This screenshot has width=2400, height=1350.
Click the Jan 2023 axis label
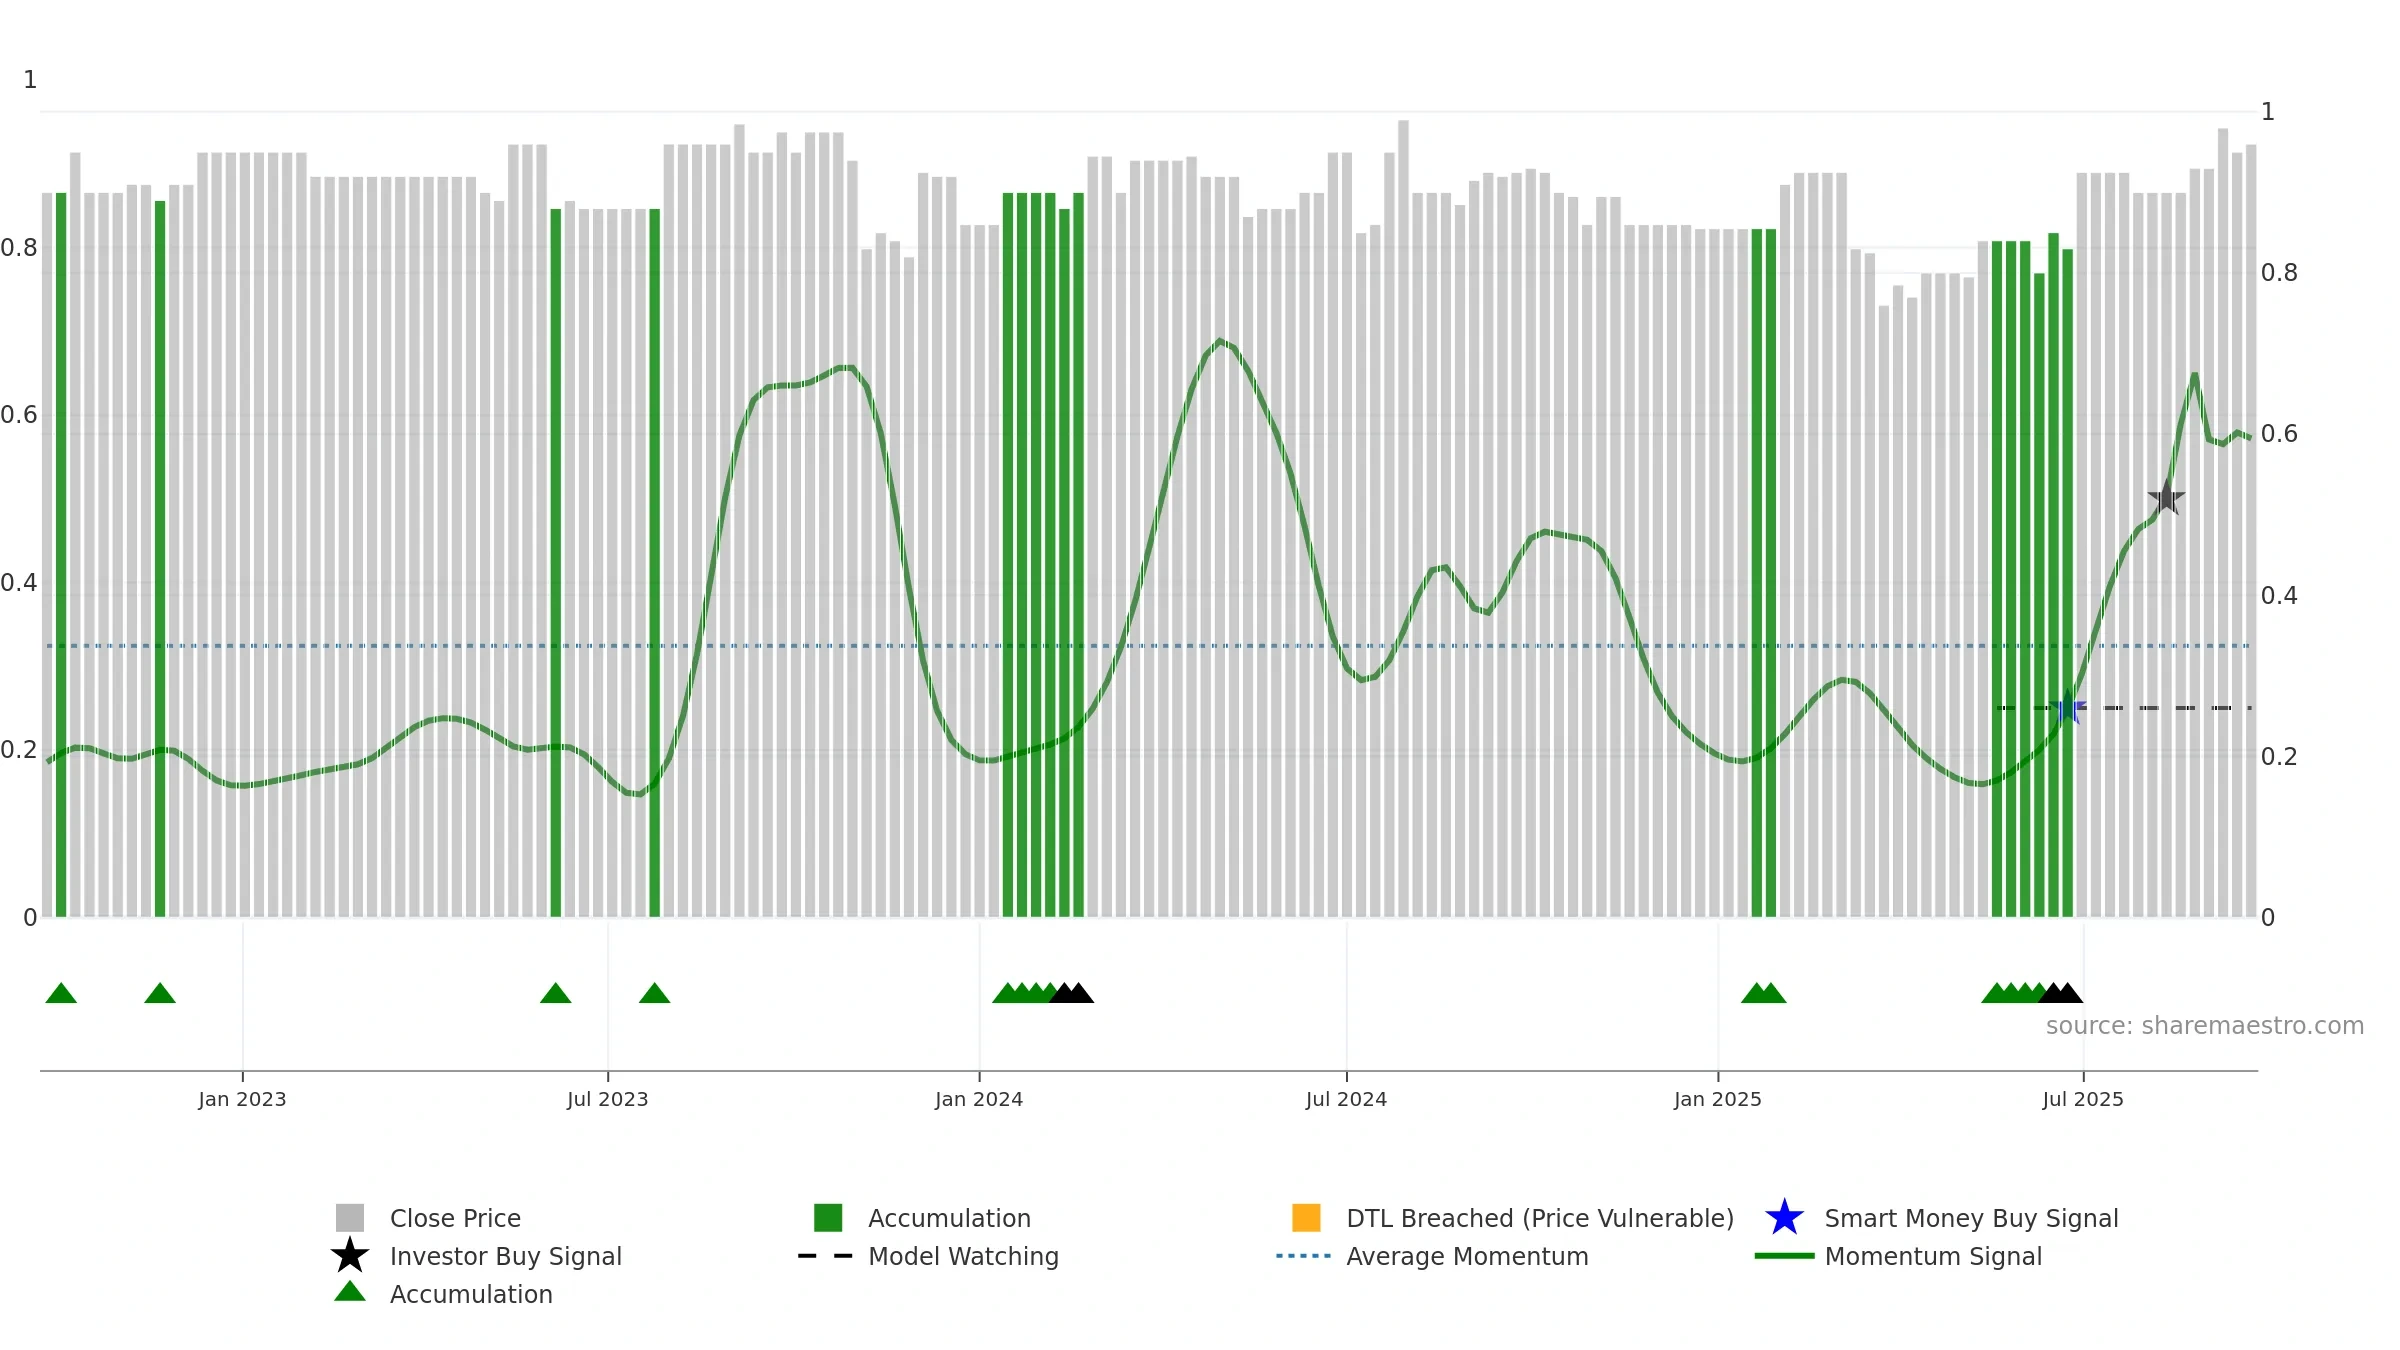[x=242, y=1099]
